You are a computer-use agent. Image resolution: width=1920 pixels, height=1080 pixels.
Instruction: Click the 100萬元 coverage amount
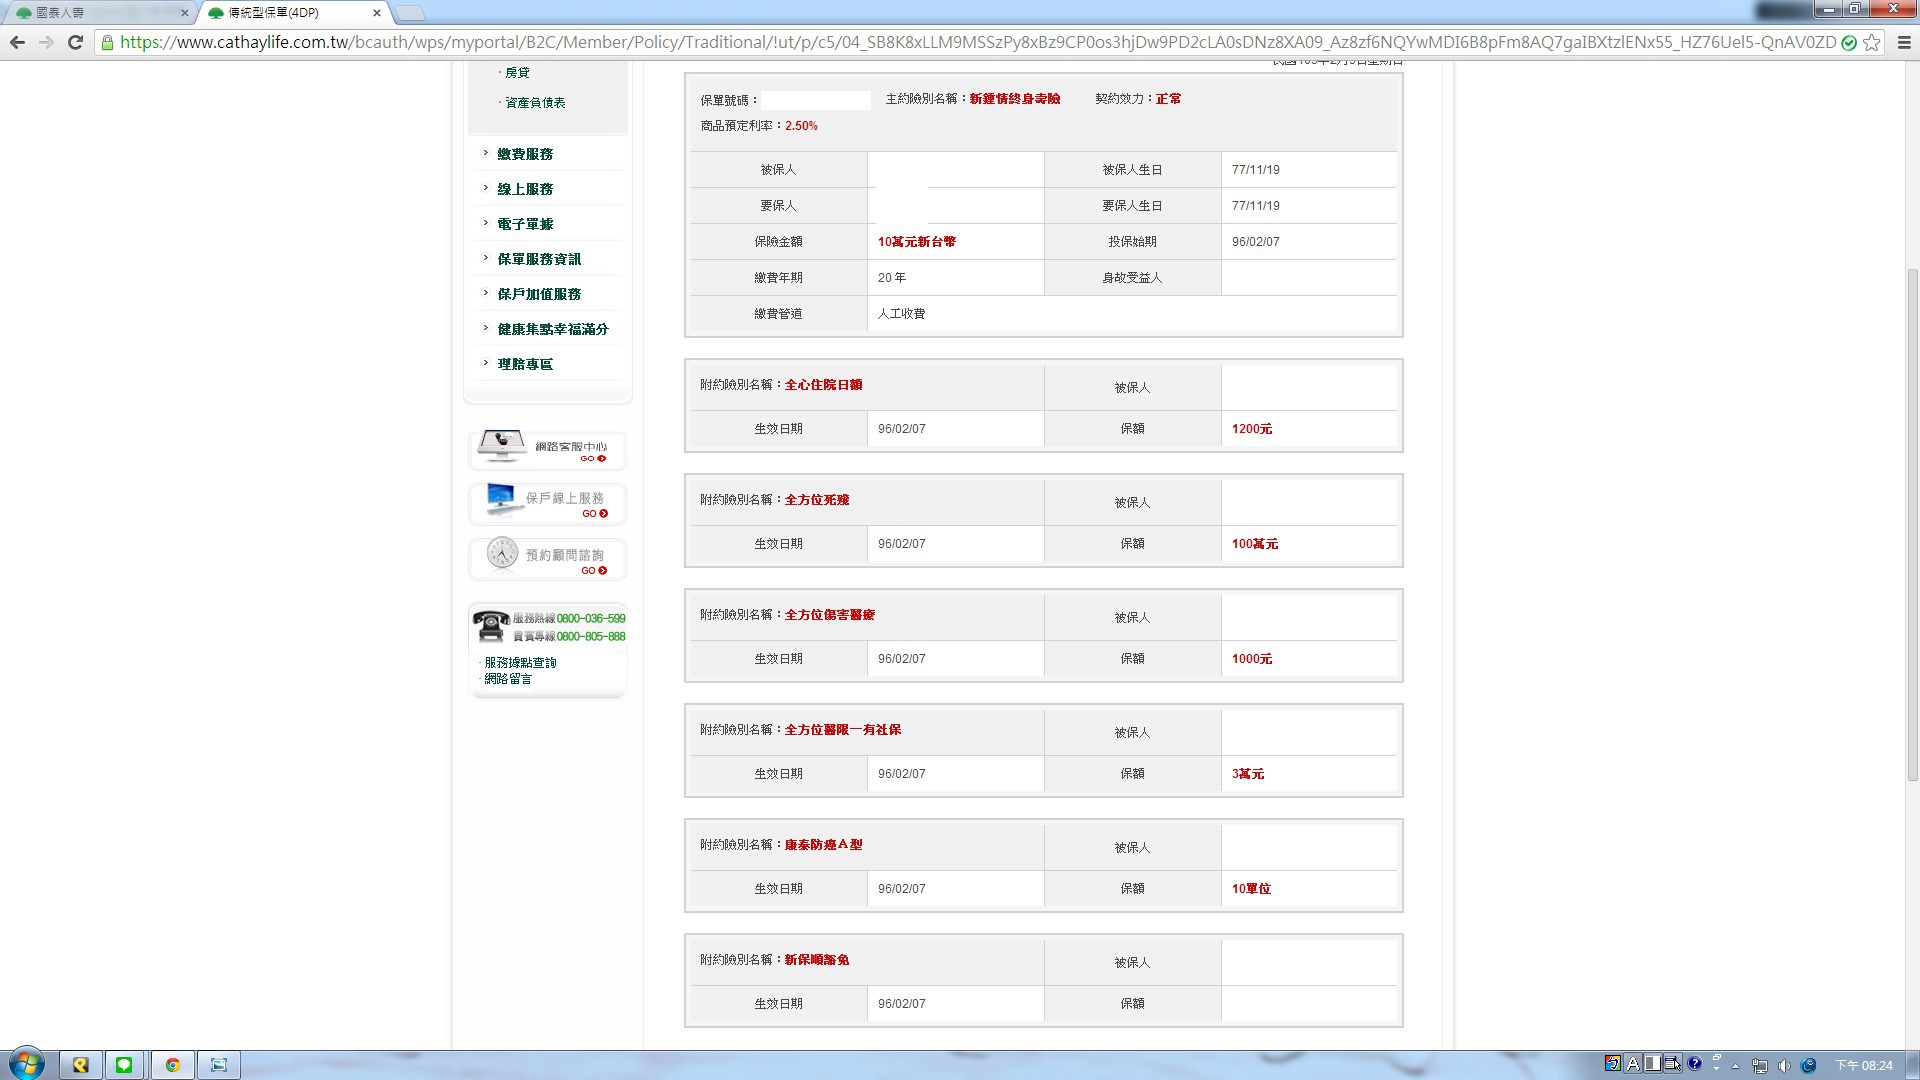[x=1255, y=544]
